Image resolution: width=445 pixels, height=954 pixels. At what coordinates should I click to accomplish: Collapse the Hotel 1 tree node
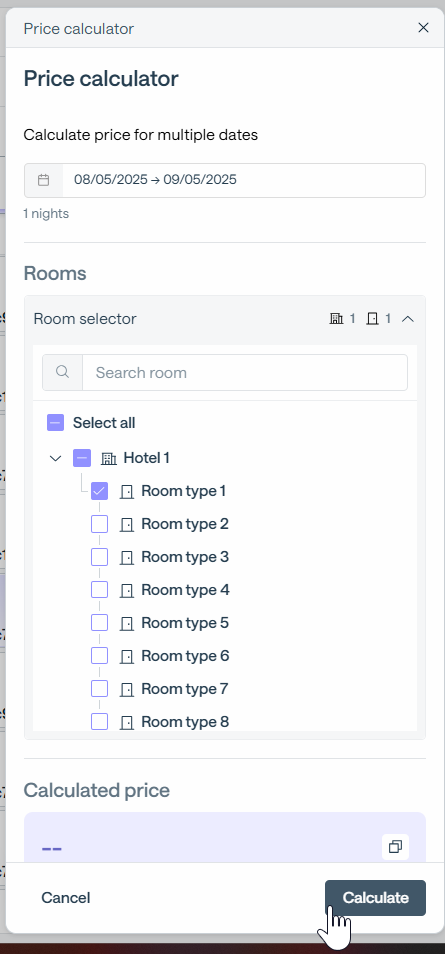(x=55, y=458)
